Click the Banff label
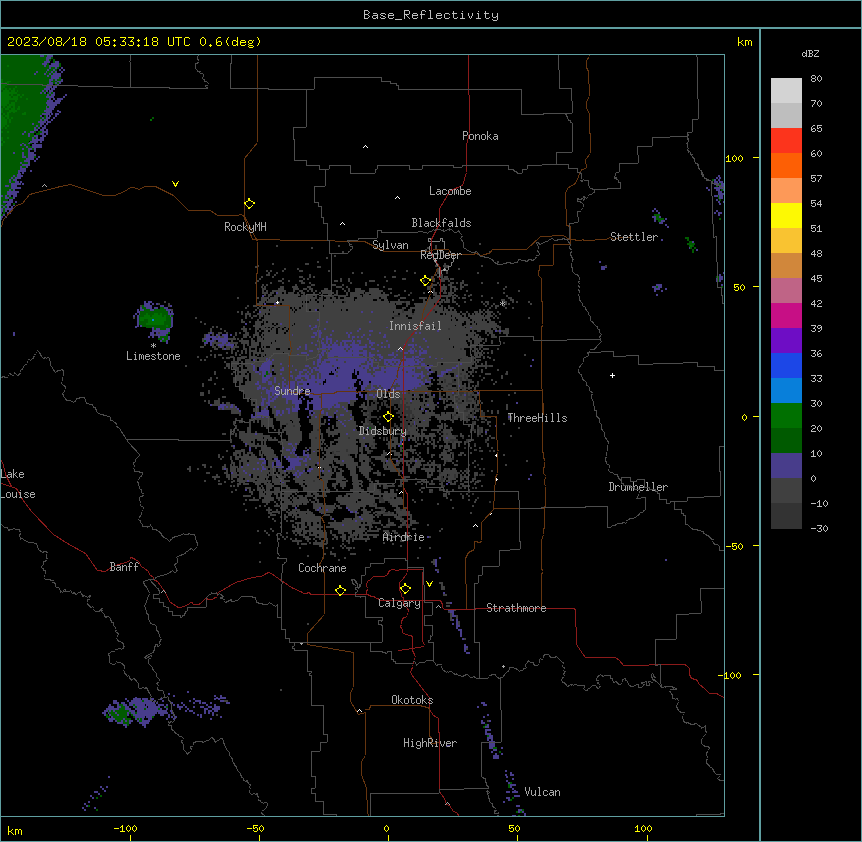The image size is (862, 842). 124,567
